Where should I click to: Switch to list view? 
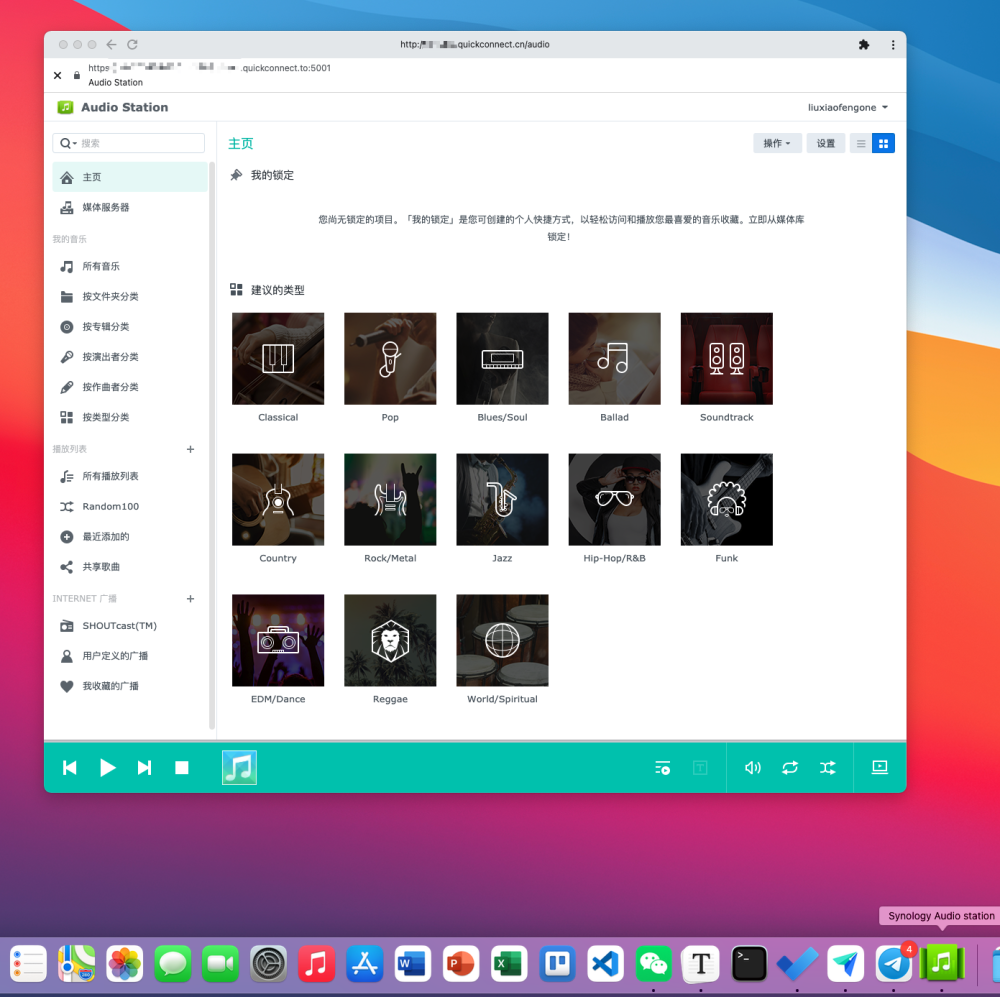(x=861, y=144)
